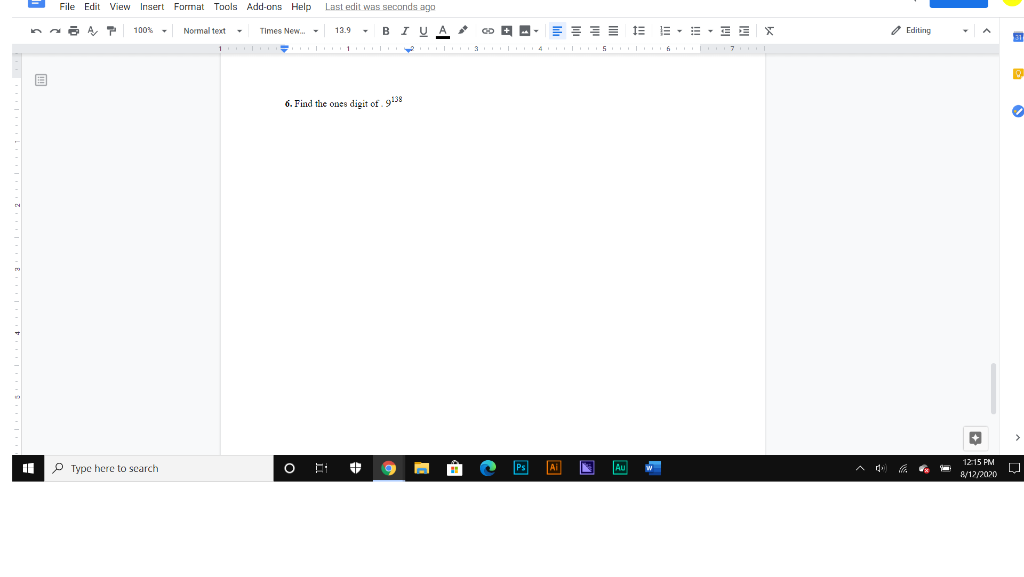The height and width of the screenshot is (577, 1024).
Task: Add a comment
Action: coord(505,30)
